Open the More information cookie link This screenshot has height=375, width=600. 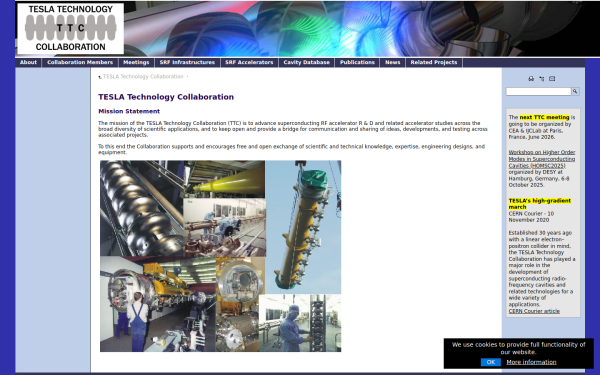[x=531, y=362]
